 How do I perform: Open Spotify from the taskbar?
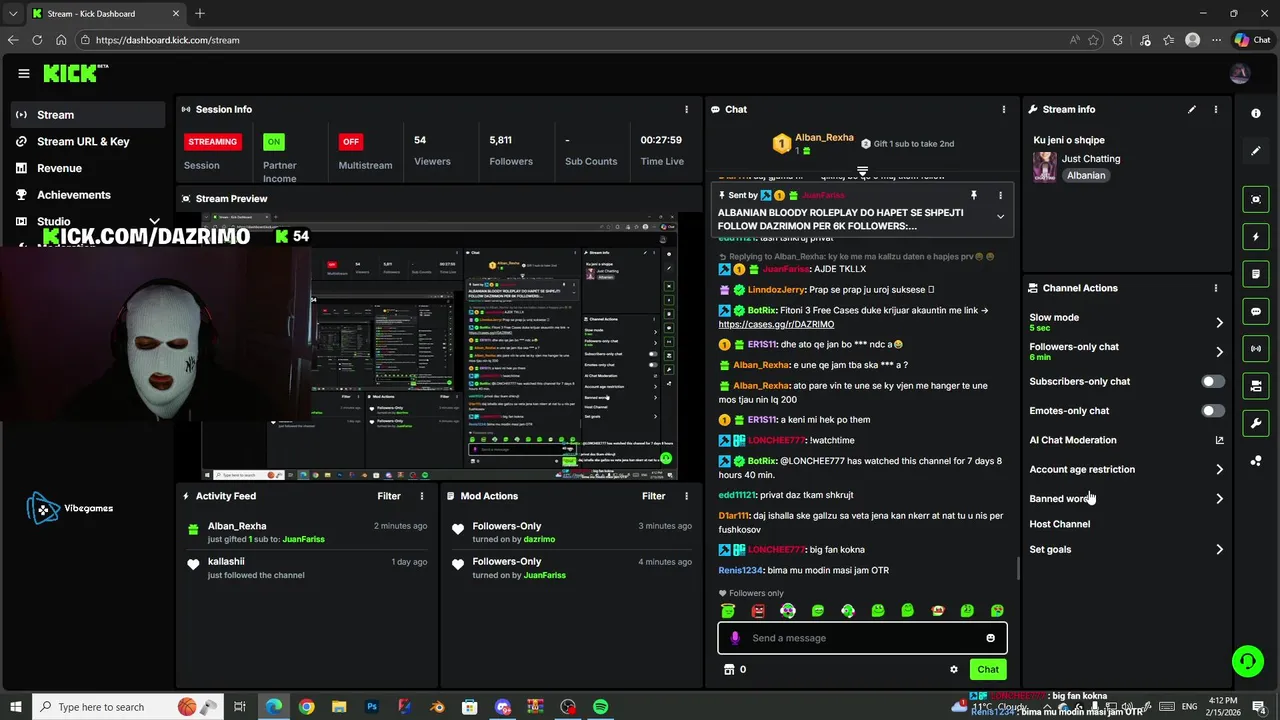[x=600, y=707]
